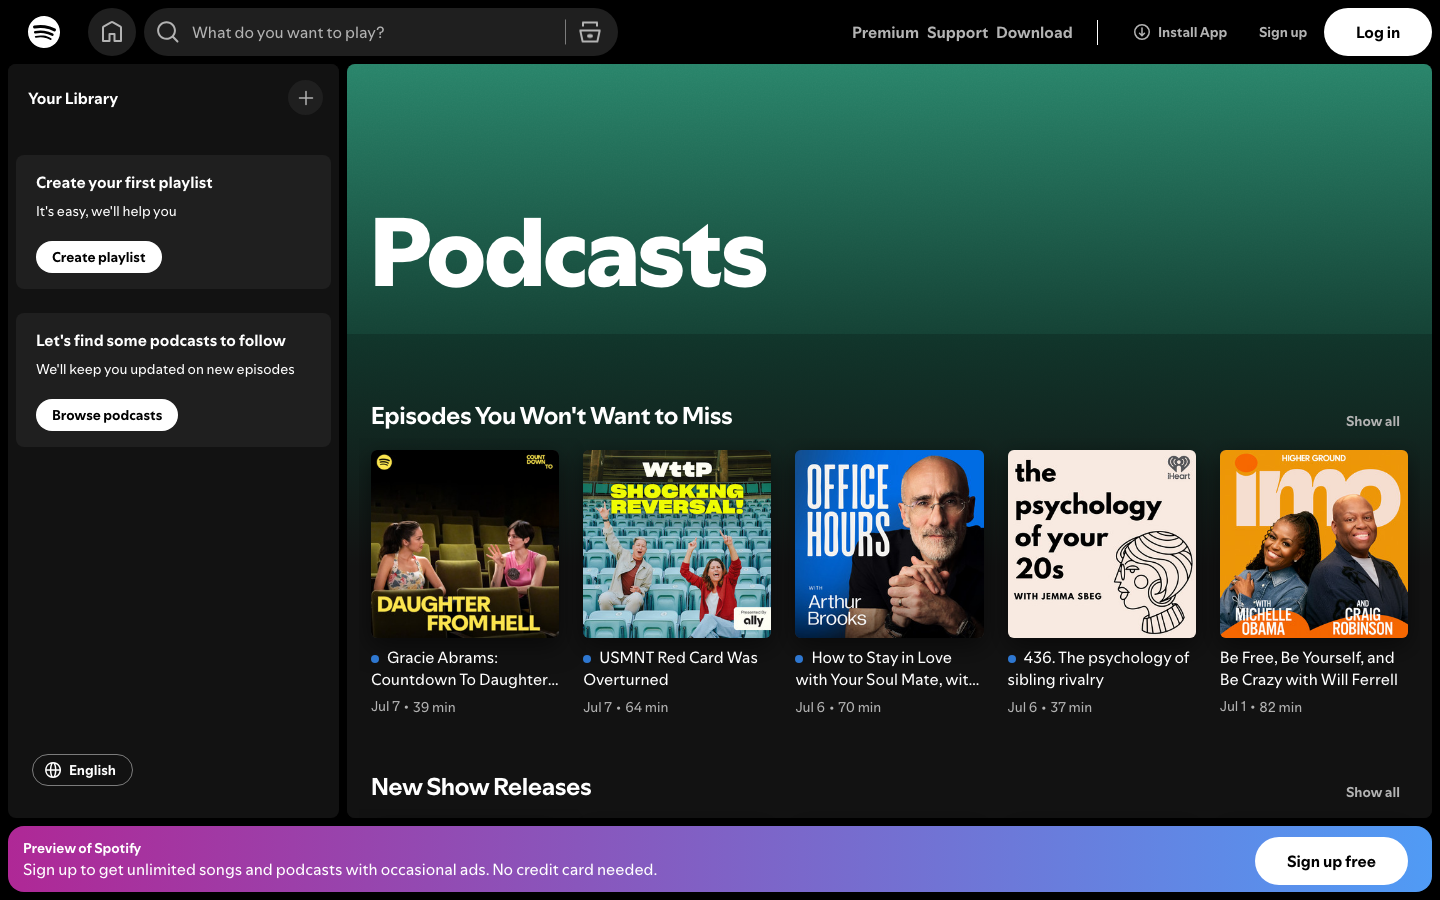The height and width of the screenshot is (900, 1440).
Task: Open Office Hours Arthur Brooks thumbnail
Action: click(889, 544)
